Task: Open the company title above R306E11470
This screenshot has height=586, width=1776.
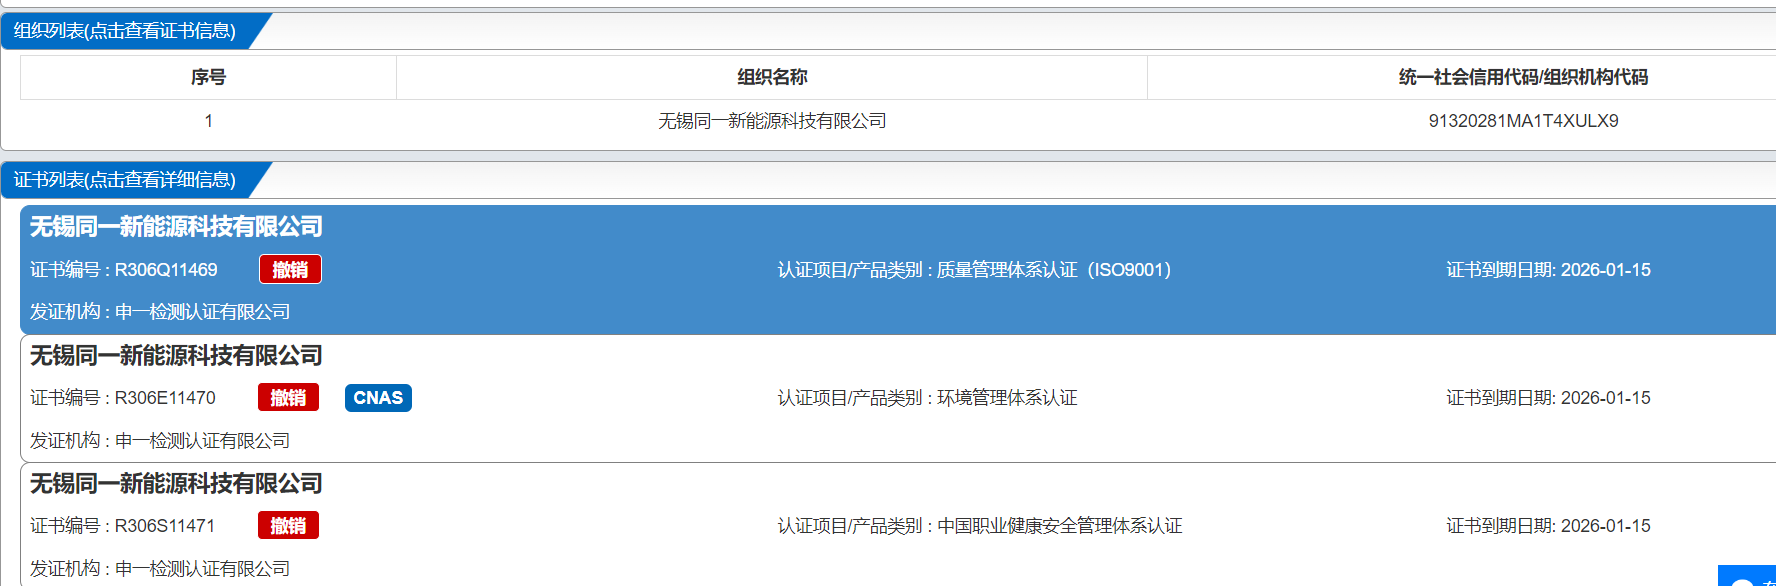Action: pos(176,356)
